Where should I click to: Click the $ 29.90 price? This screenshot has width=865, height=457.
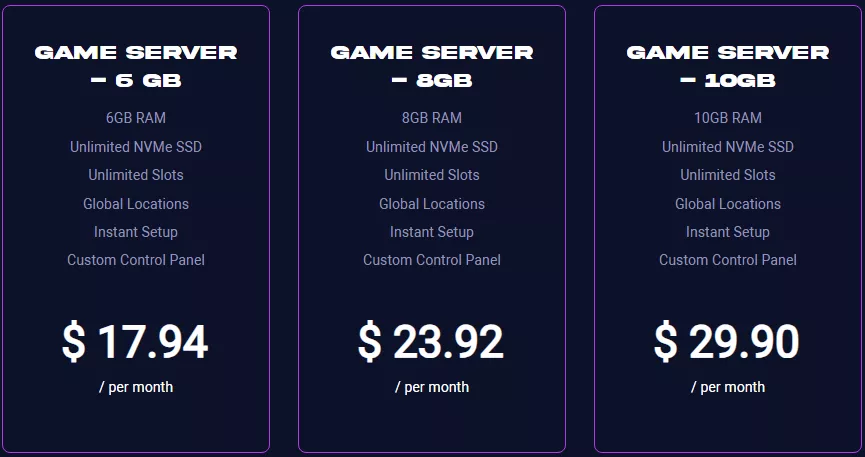[727, 342]
